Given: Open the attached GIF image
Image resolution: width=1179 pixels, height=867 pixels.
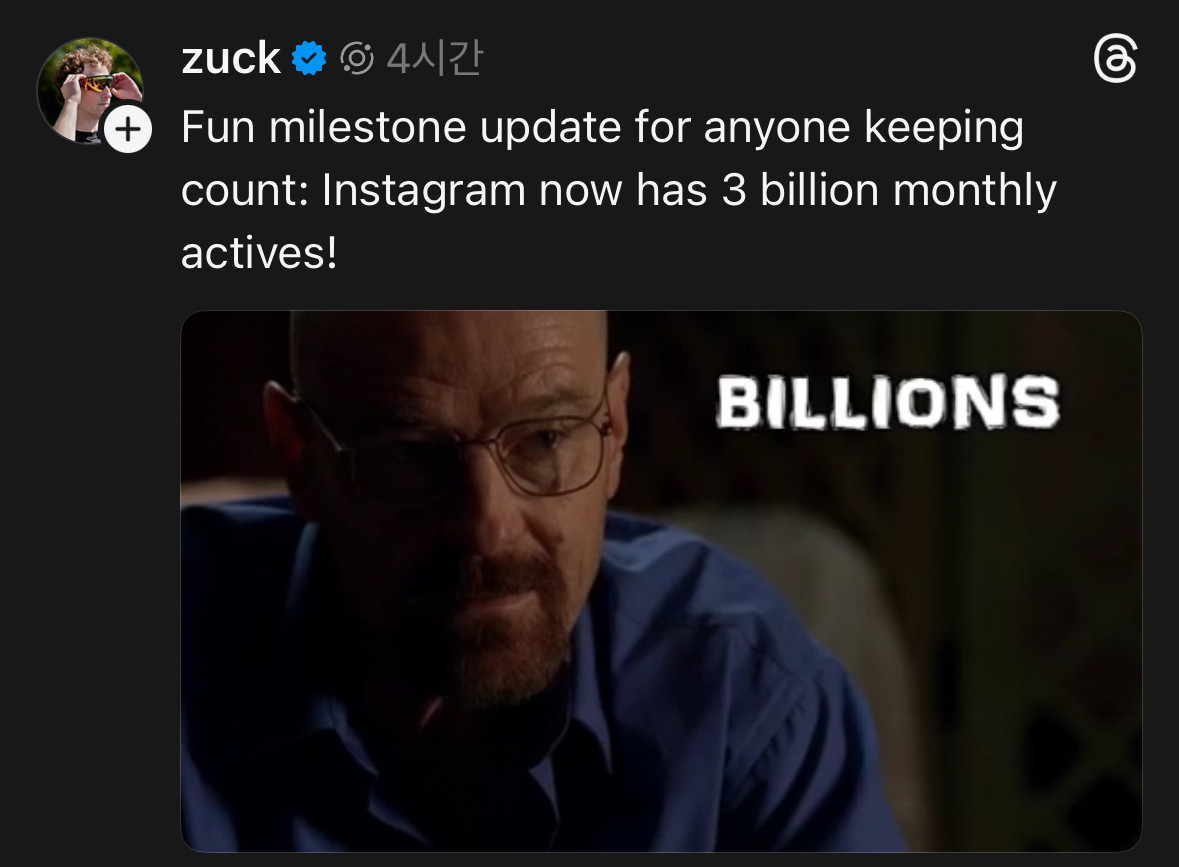Looking at the screenshot, I should coord(661,581).
